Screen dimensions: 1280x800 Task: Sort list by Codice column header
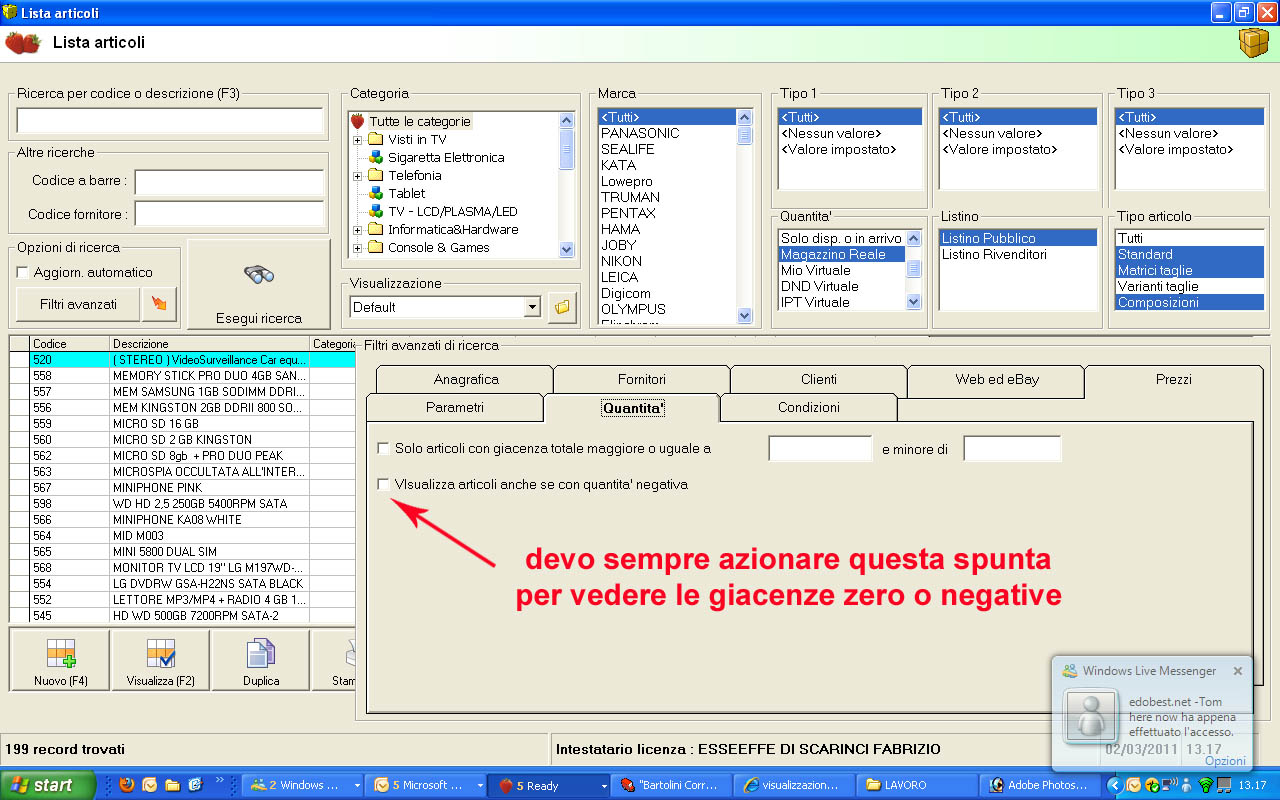70,343
